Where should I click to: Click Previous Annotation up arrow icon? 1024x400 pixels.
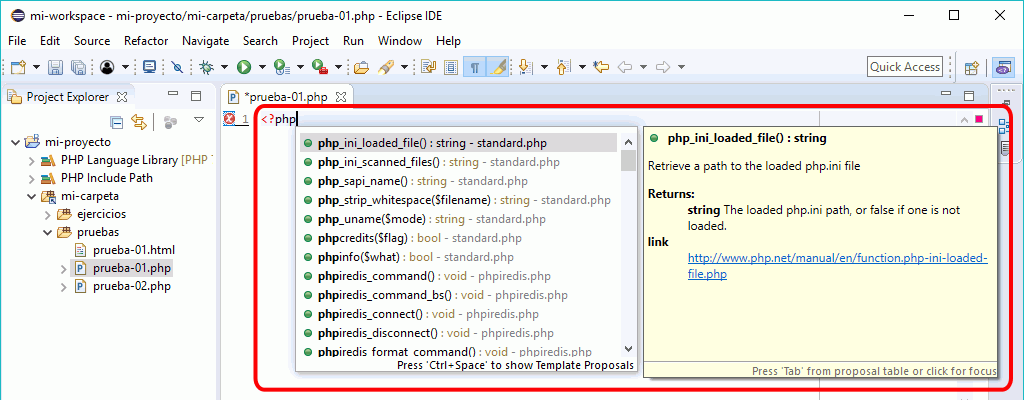point(564,67)
